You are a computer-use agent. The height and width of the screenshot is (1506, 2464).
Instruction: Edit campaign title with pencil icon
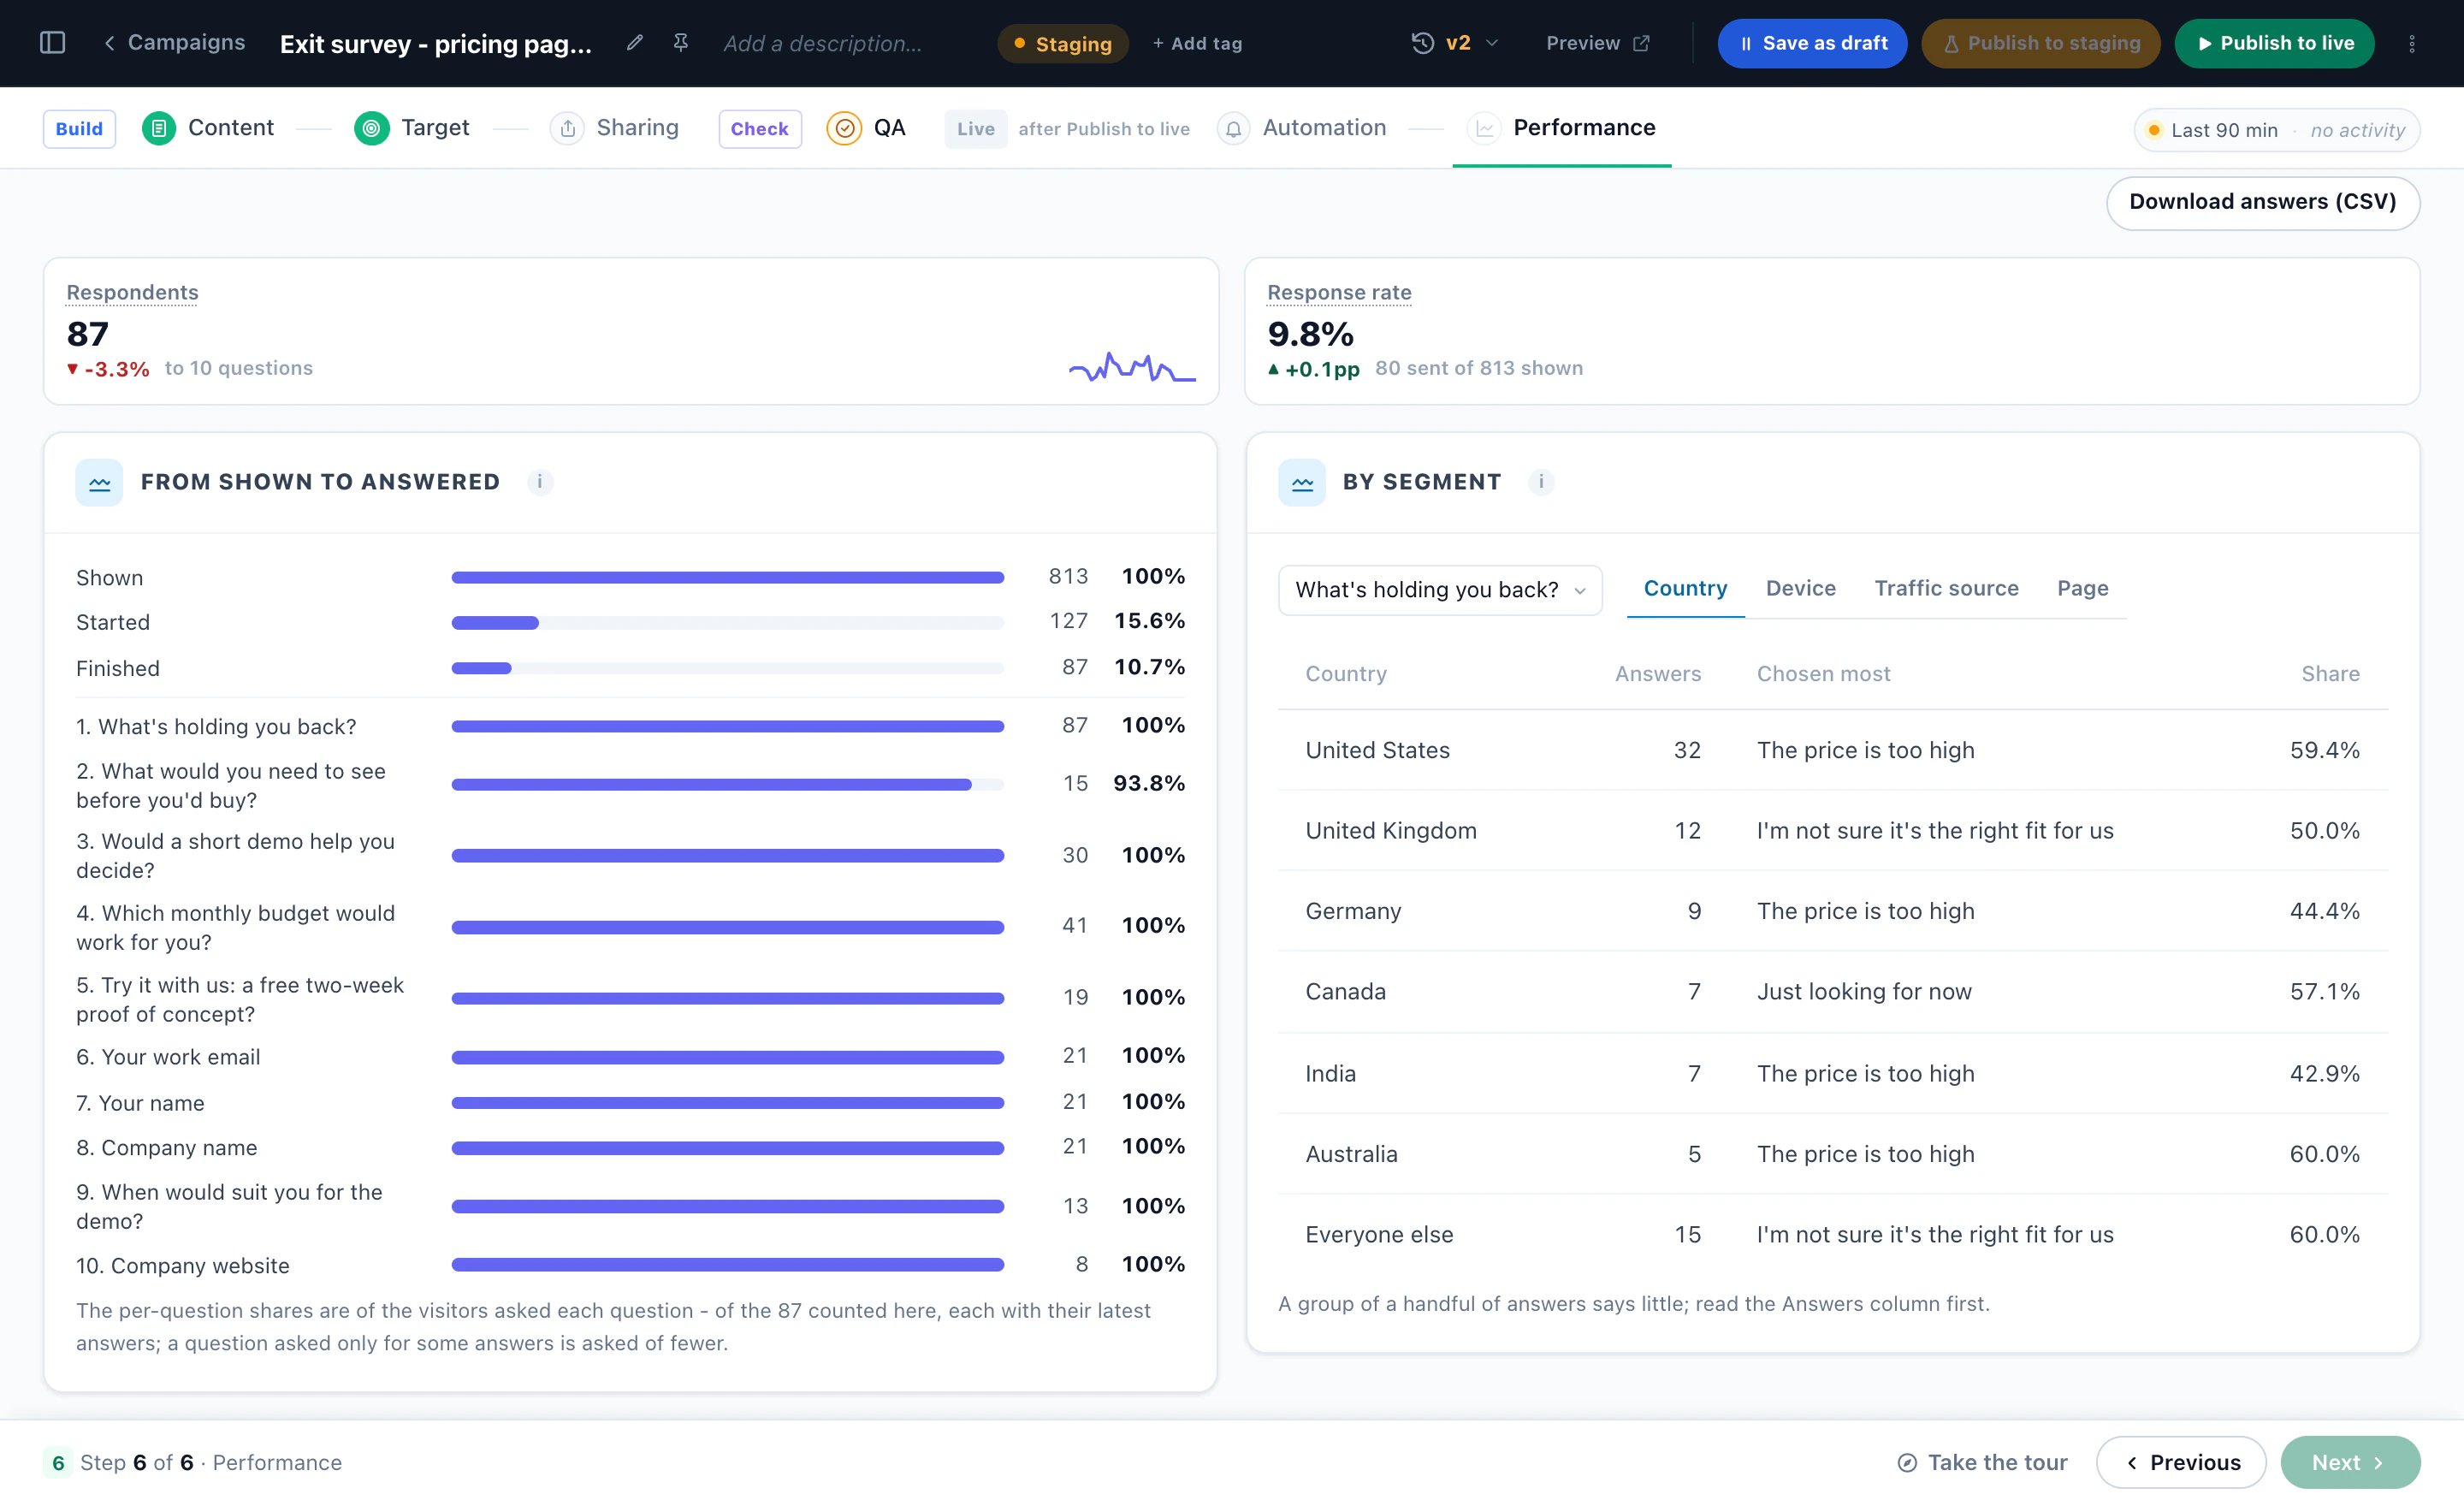point(634,43)
